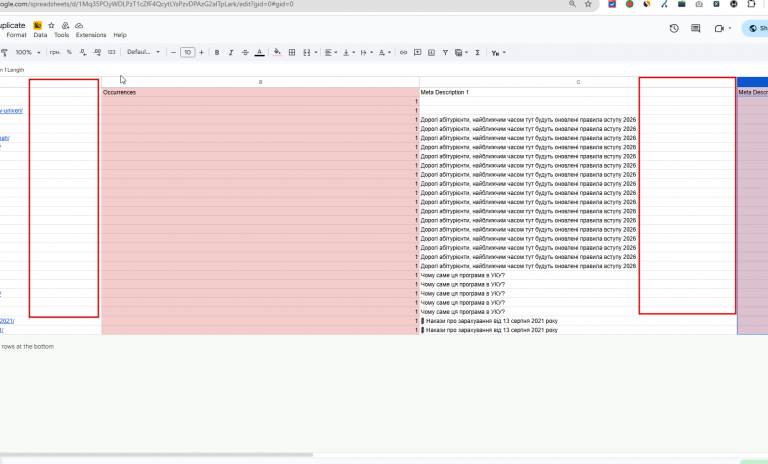Click the video call camera icon

[719, 28]
